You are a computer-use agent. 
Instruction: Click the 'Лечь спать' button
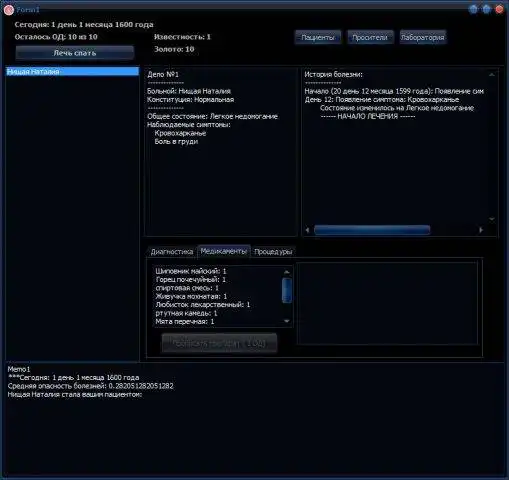pos(75,53)
